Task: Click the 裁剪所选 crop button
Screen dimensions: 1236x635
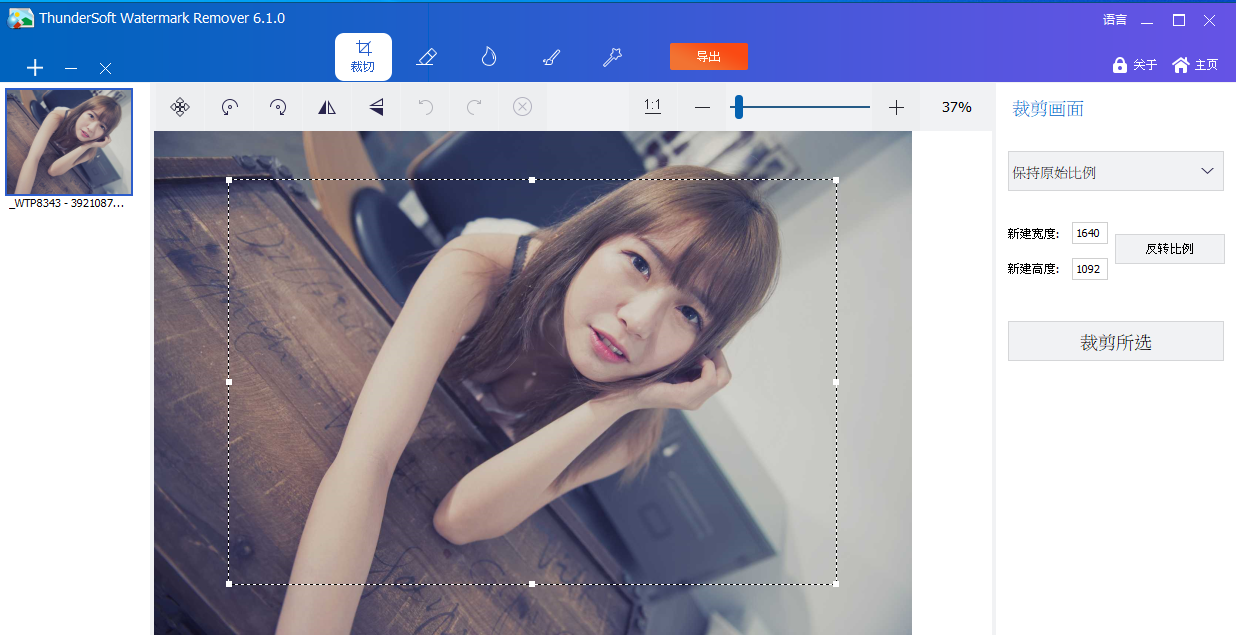Action: (x=1116, y=341)
